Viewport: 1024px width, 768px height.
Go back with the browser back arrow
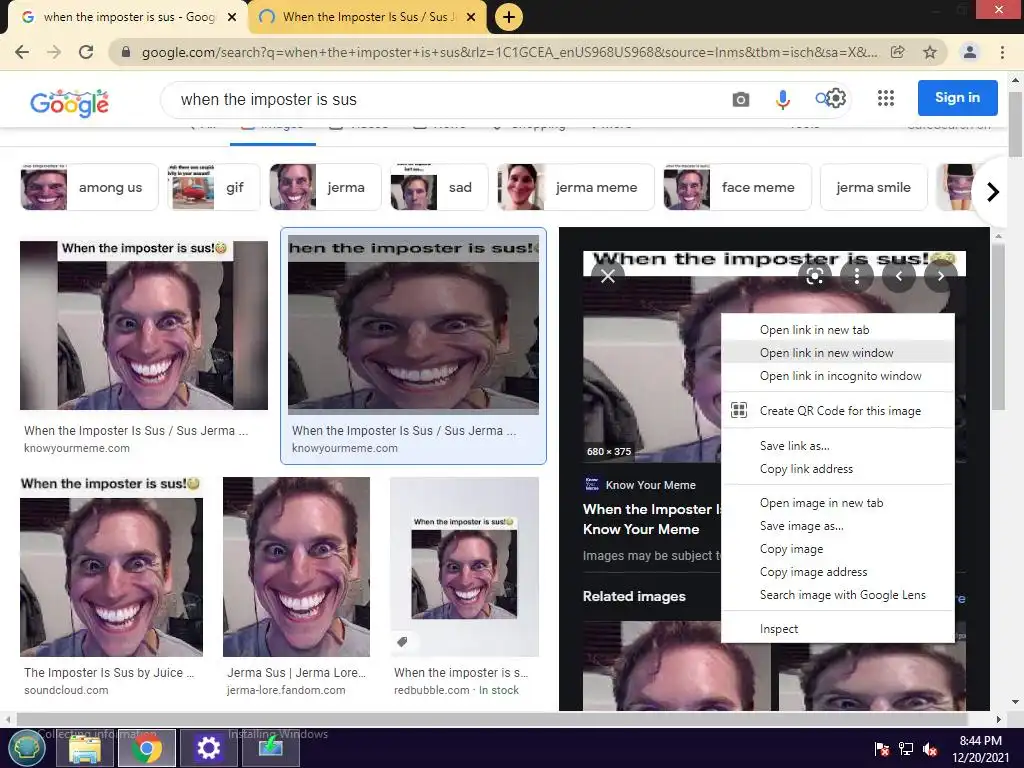pos(22,52)
